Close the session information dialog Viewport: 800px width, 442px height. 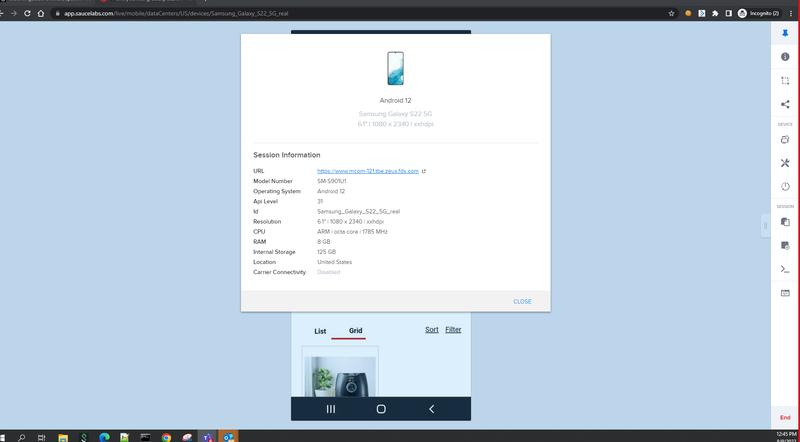(522, 302)
